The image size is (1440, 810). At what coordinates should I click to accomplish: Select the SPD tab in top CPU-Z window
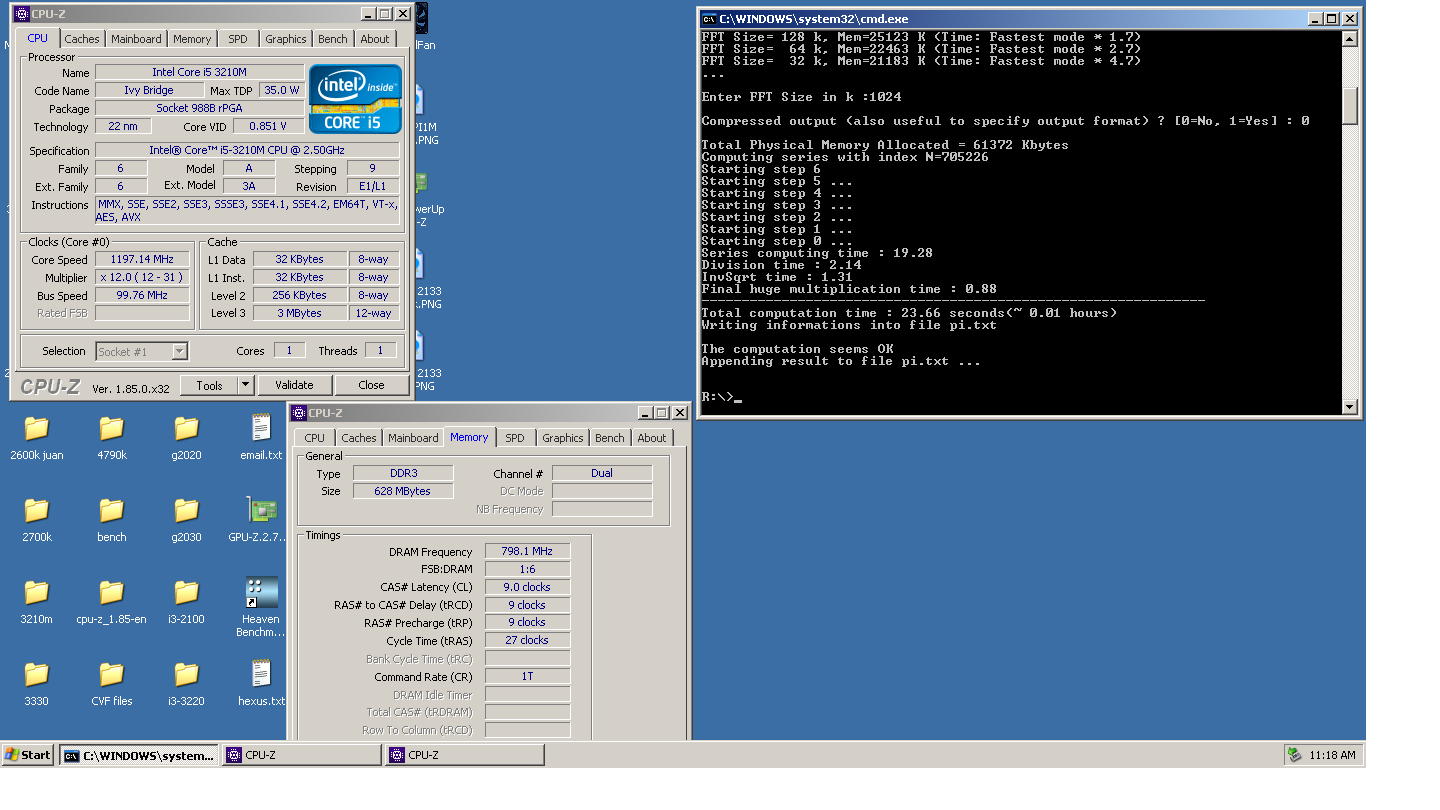(237, 39)
